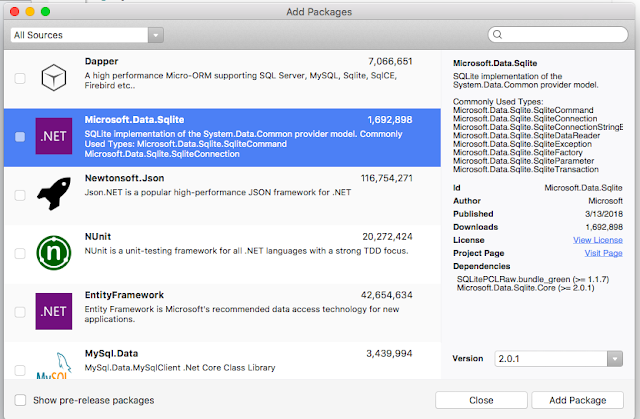Open the All Sources dropdown
This screenshot has height=419, width=640.
click(x=88, y=35)
